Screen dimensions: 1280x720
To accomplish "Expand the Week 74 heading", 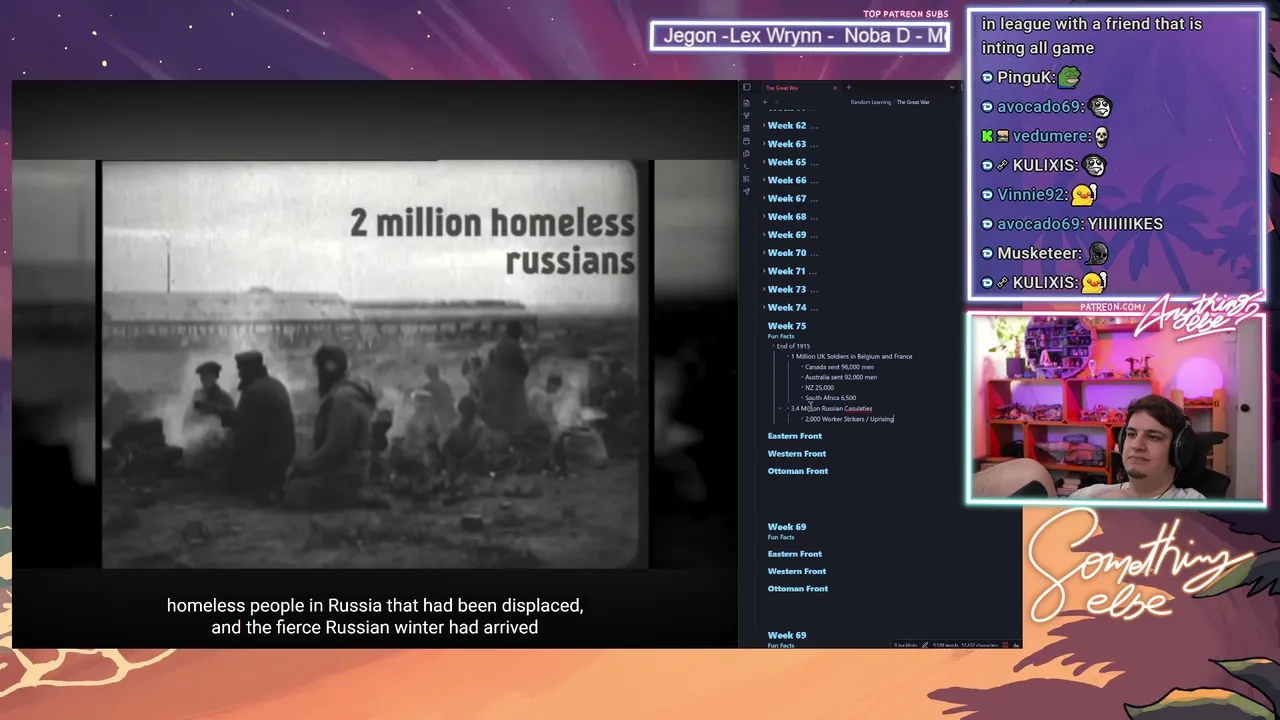I will (x=764, y=307).
